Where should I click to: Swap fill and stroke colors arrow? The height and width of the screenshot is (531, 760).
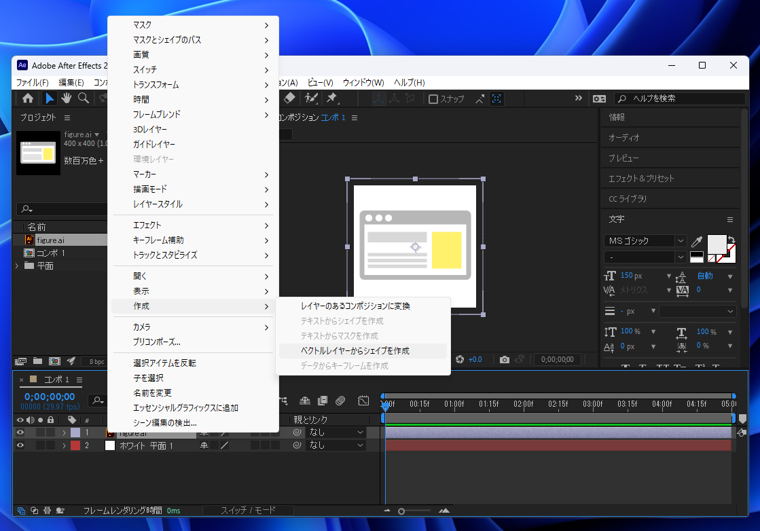[x=731, y=239]
